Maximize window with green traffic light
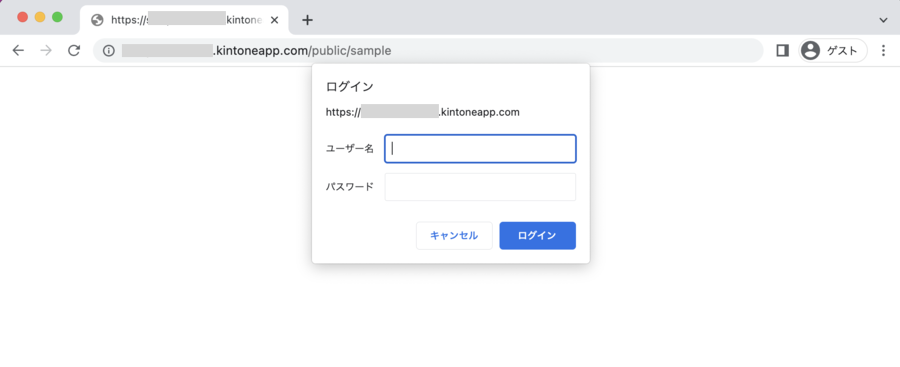Viewport: 900px width, 367px height. 57,17
